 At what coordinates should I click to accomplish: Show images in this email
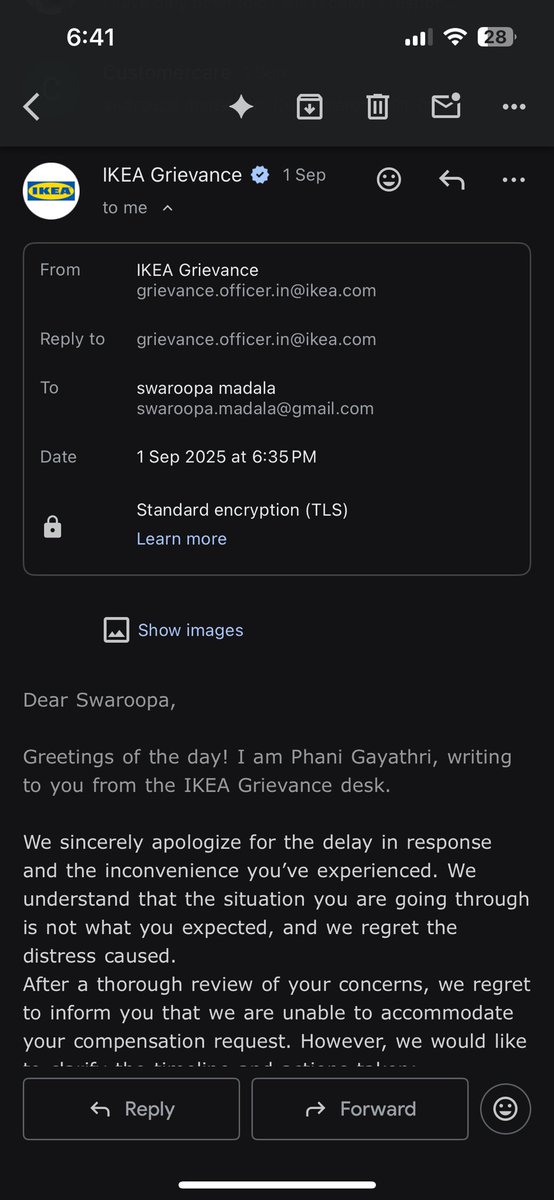click(x=190, y=630)
